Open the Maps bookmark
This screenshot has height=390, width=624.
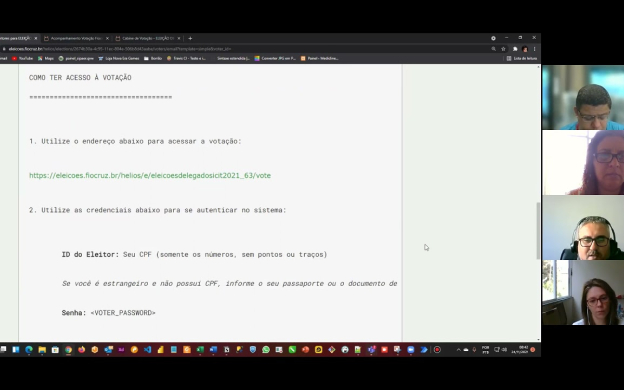click(x=46, y=58)
